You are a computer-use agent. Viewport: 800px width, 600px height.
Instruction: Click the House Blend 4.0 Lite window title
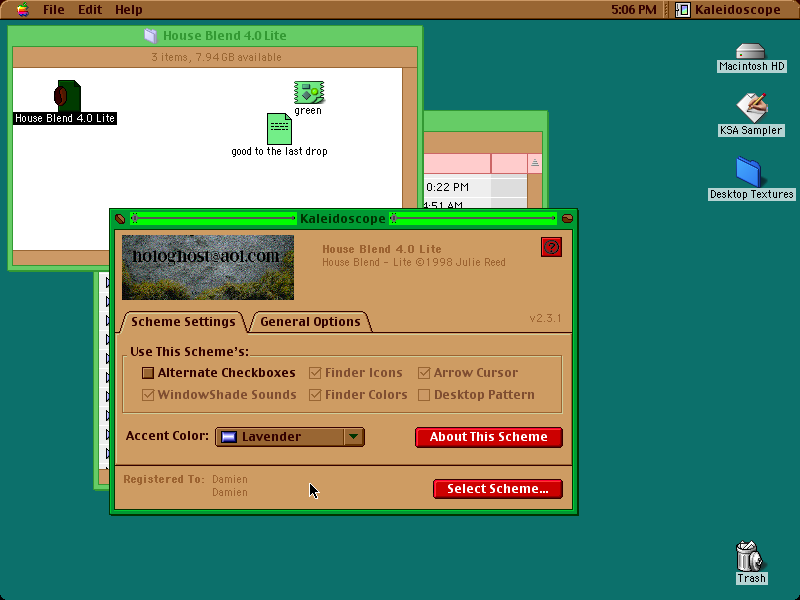coord(224,36)
